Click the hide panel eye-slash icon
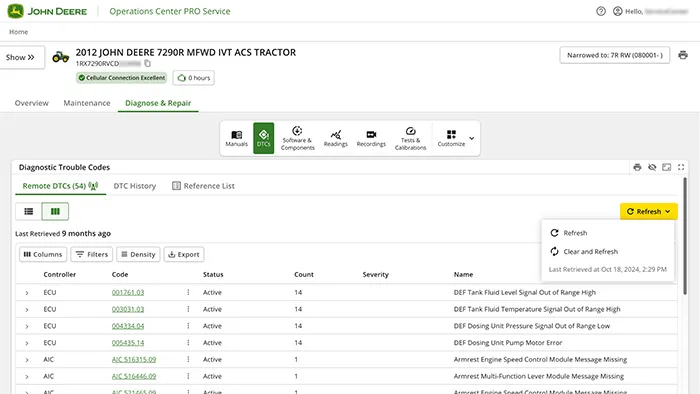Image resolution: width=700 pixels, height=394 pixels. (x=652, y=167)
